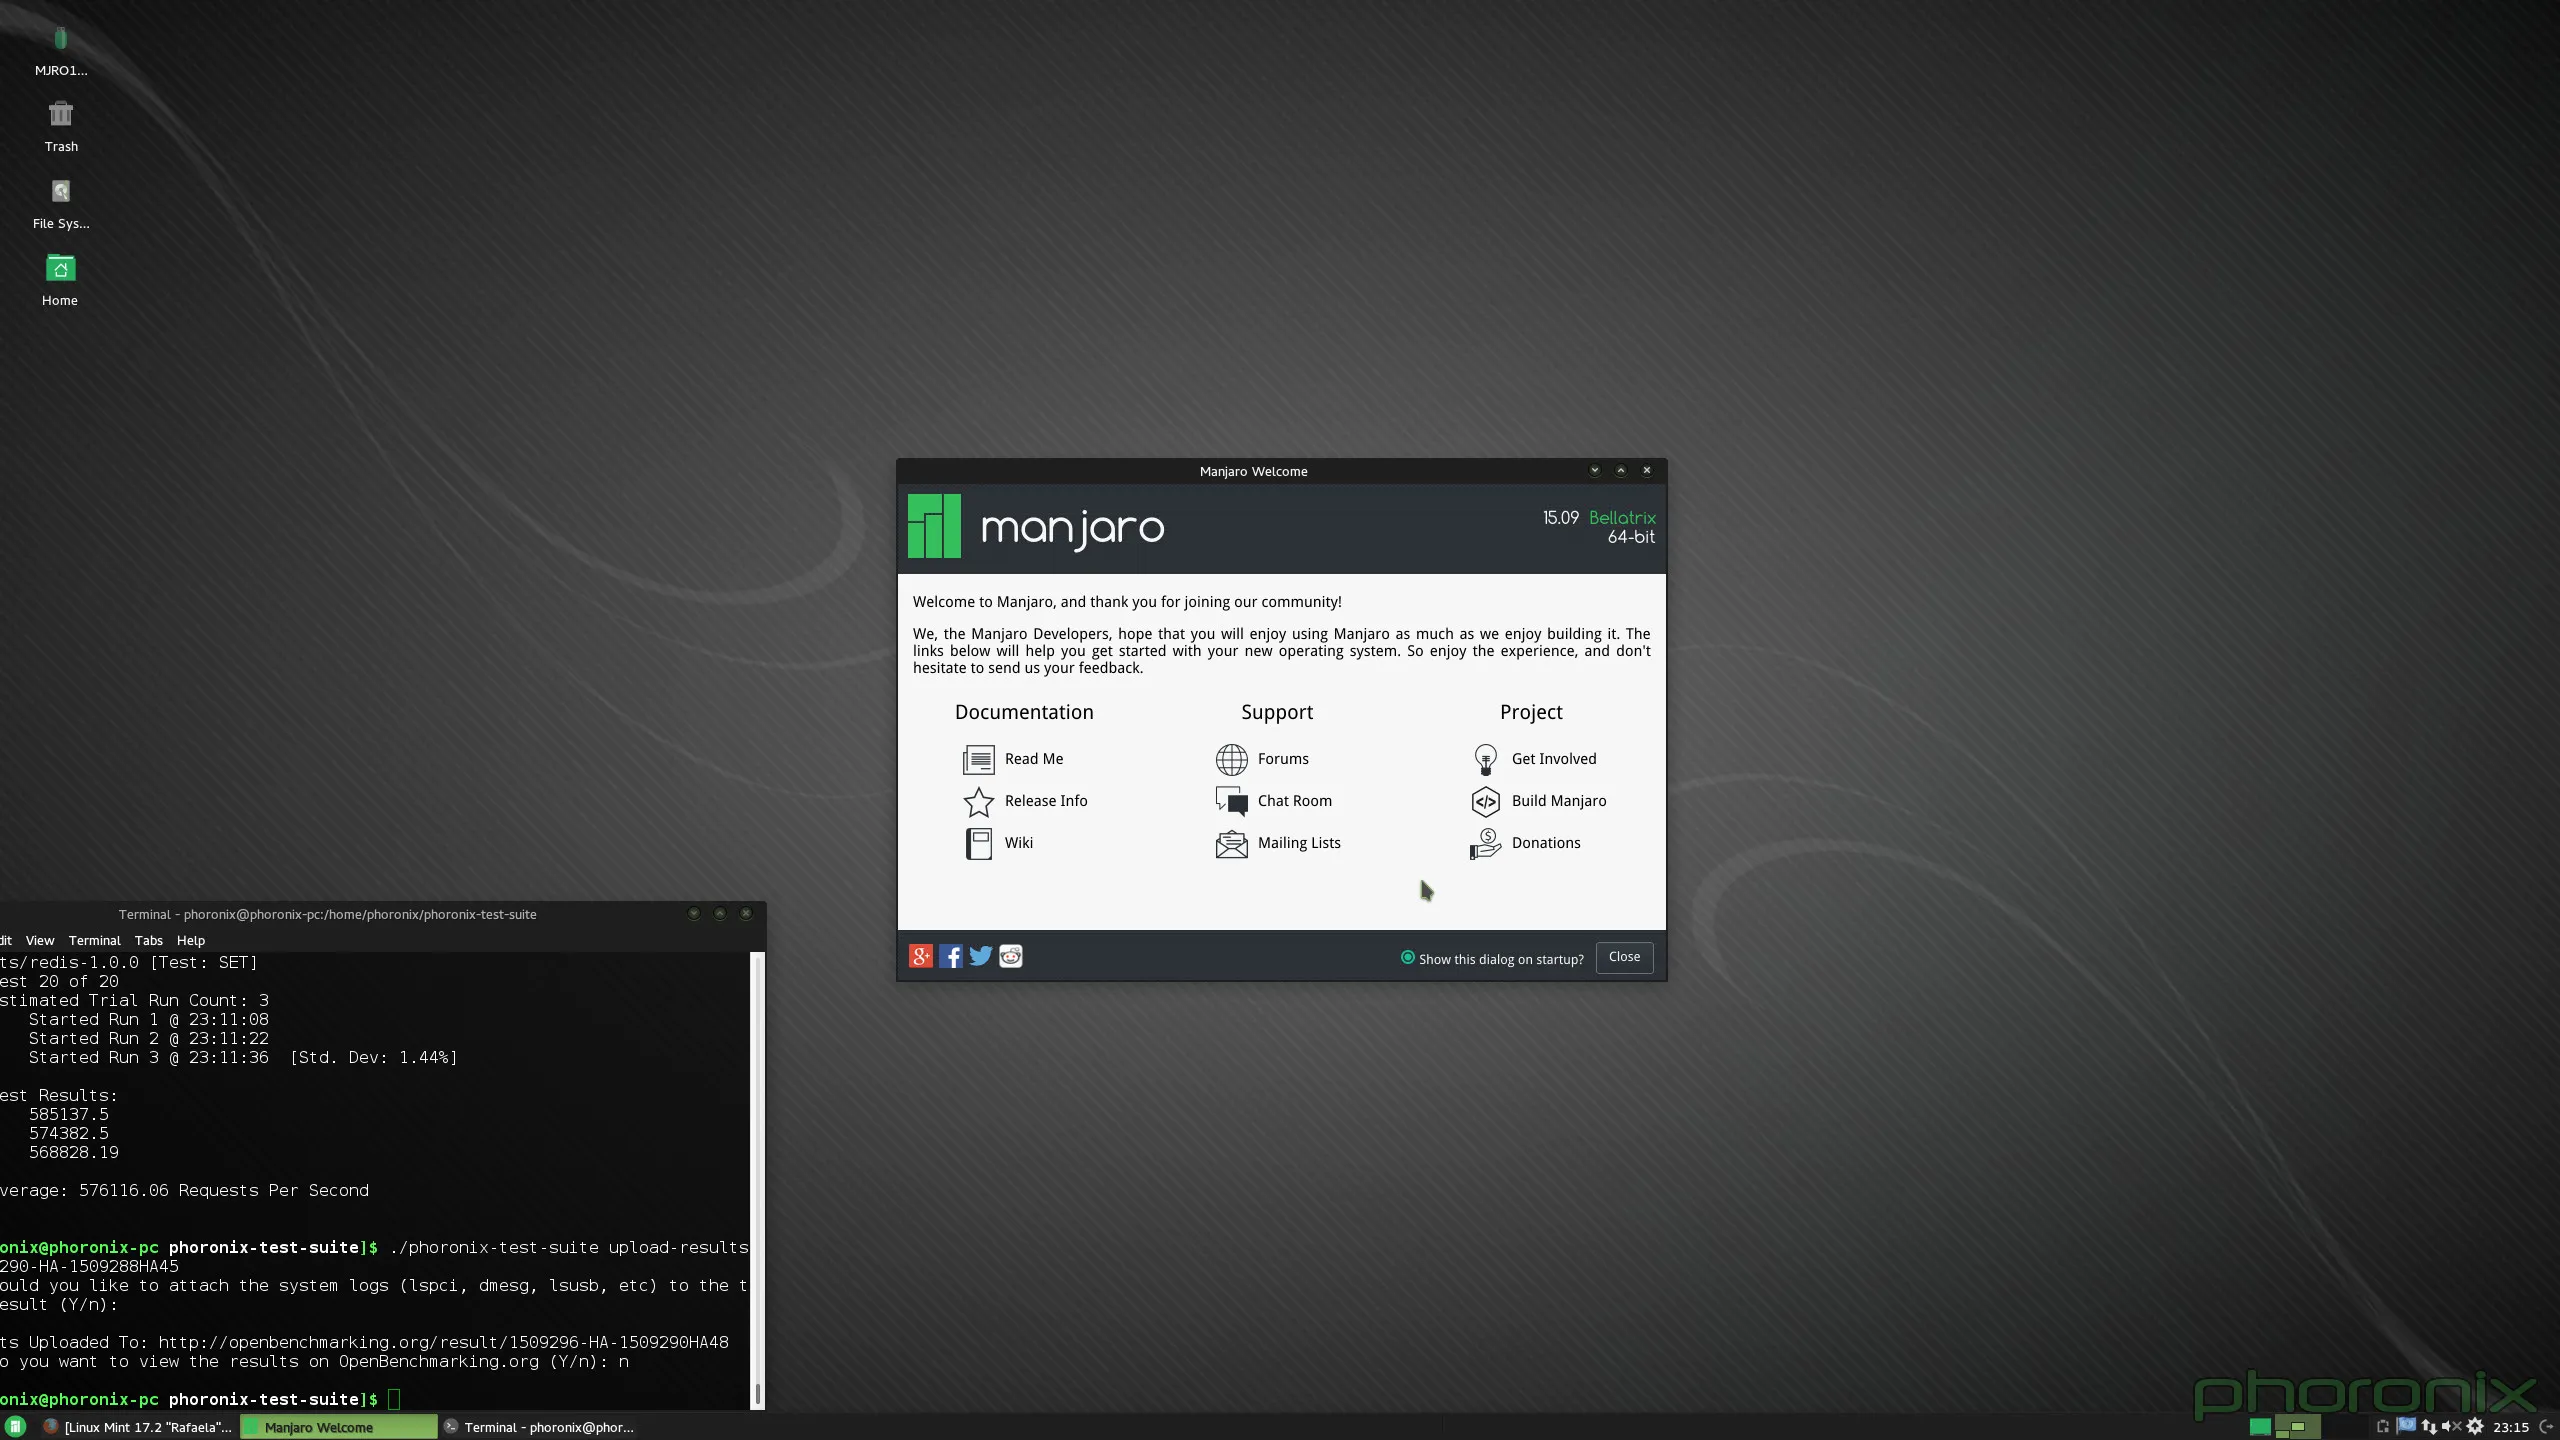Open Forums globe icon

pos(1231,760)
